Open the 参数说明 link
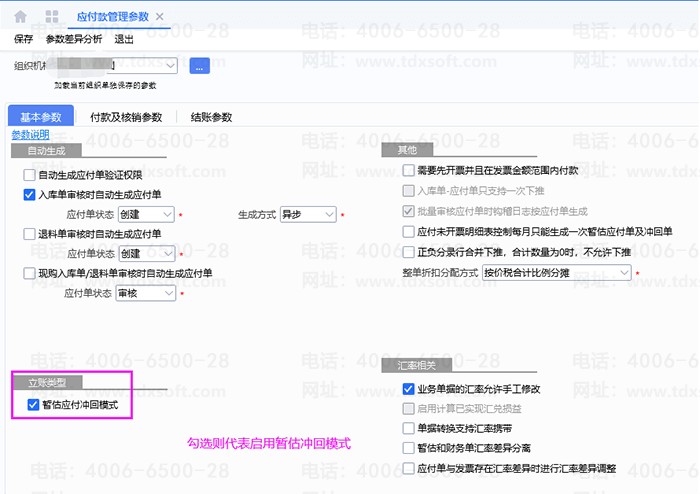 tap(30, 135)
